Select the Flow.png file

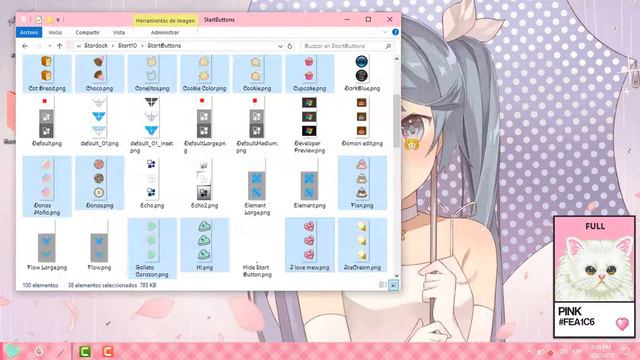(x=100, y=245)
